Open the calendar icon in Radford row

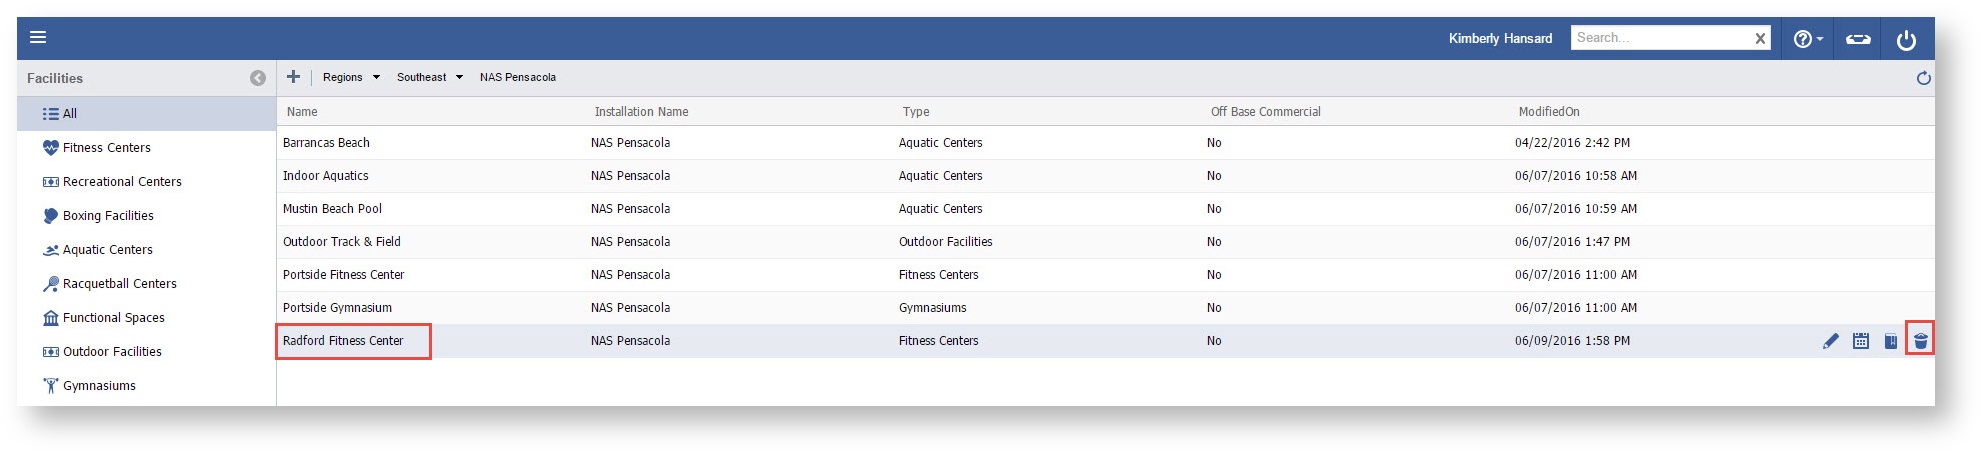[x=1860, y=341]
